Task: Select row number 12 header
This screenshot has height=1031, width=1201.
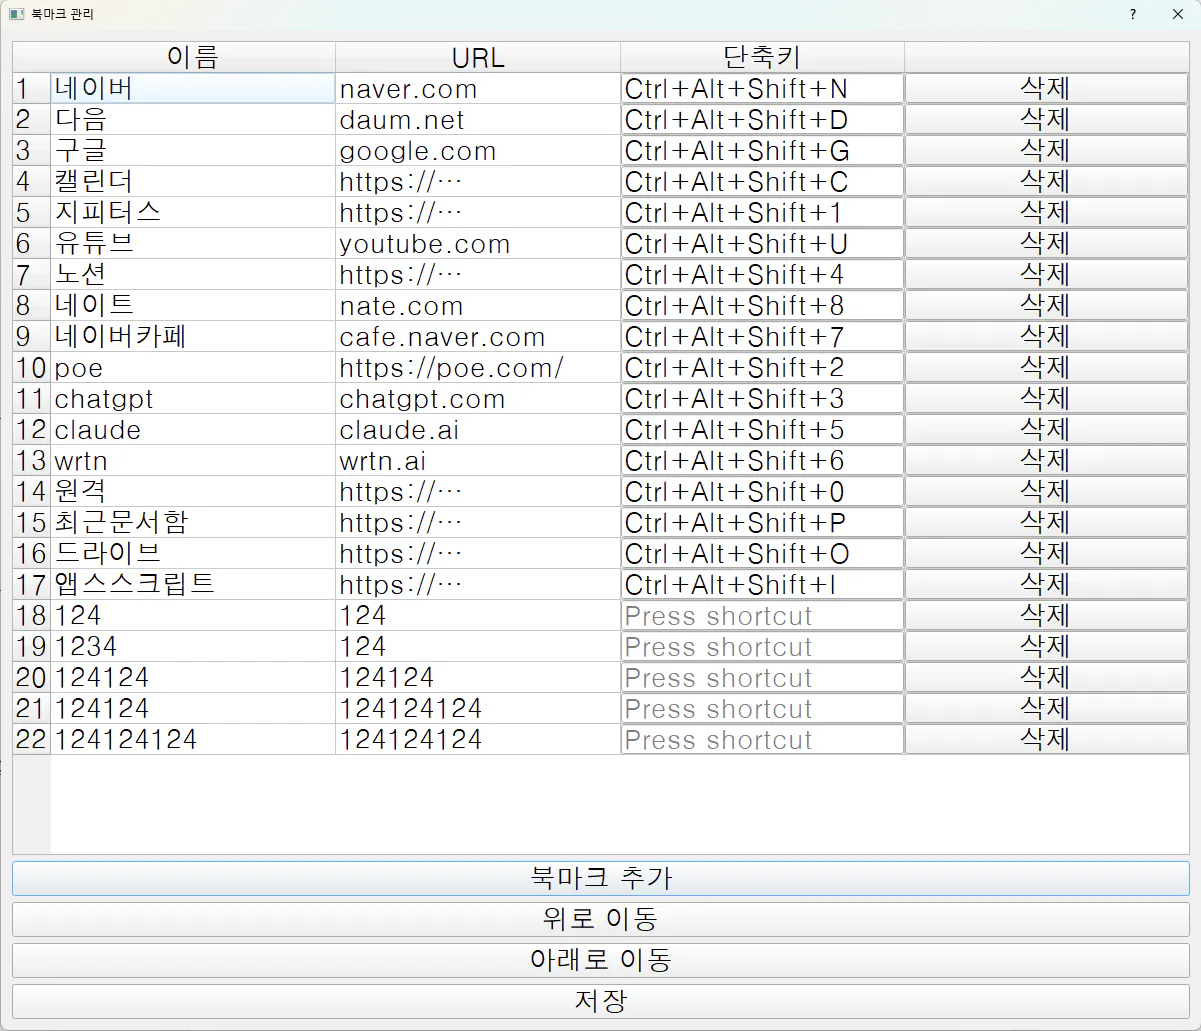Action: tap(31, 429)
